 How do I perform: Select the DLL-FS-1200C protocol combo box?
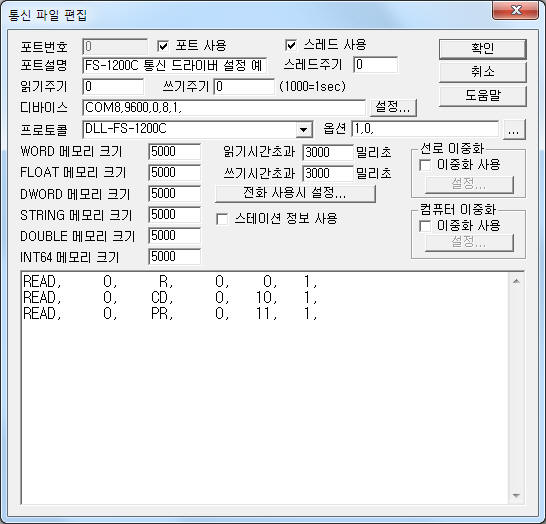coord(198,130)
